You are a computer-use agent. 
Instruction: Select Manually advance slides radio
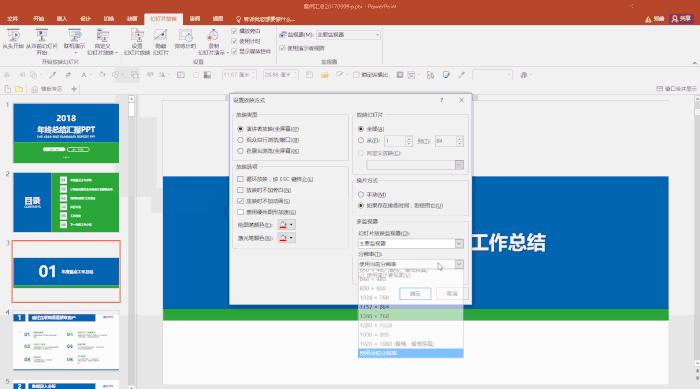(x=361, y=195)
